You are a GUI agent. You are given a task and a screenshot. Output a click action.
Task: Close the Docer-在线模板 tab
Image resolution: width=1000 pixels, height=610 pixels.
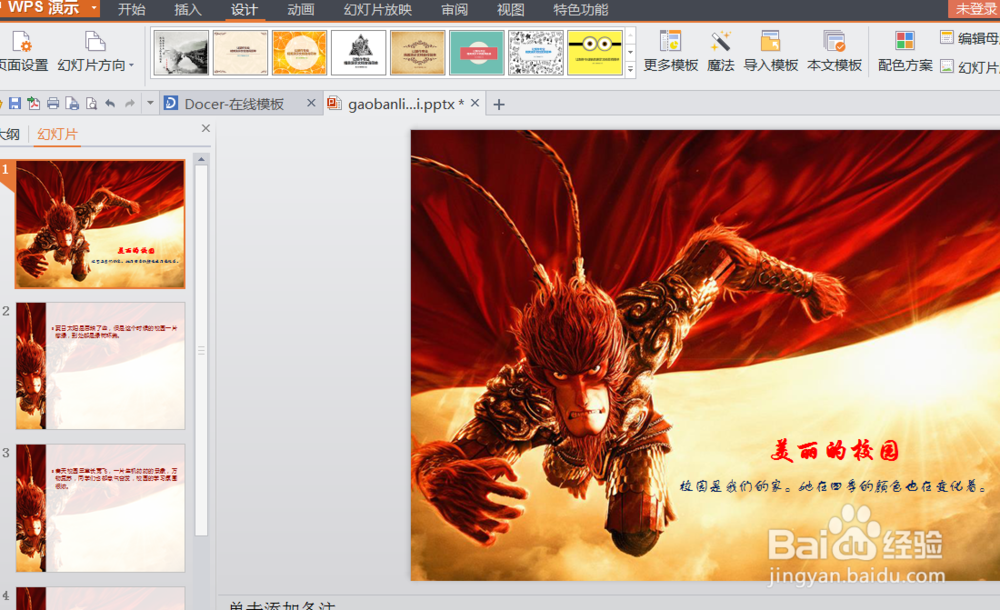point(311,103)
